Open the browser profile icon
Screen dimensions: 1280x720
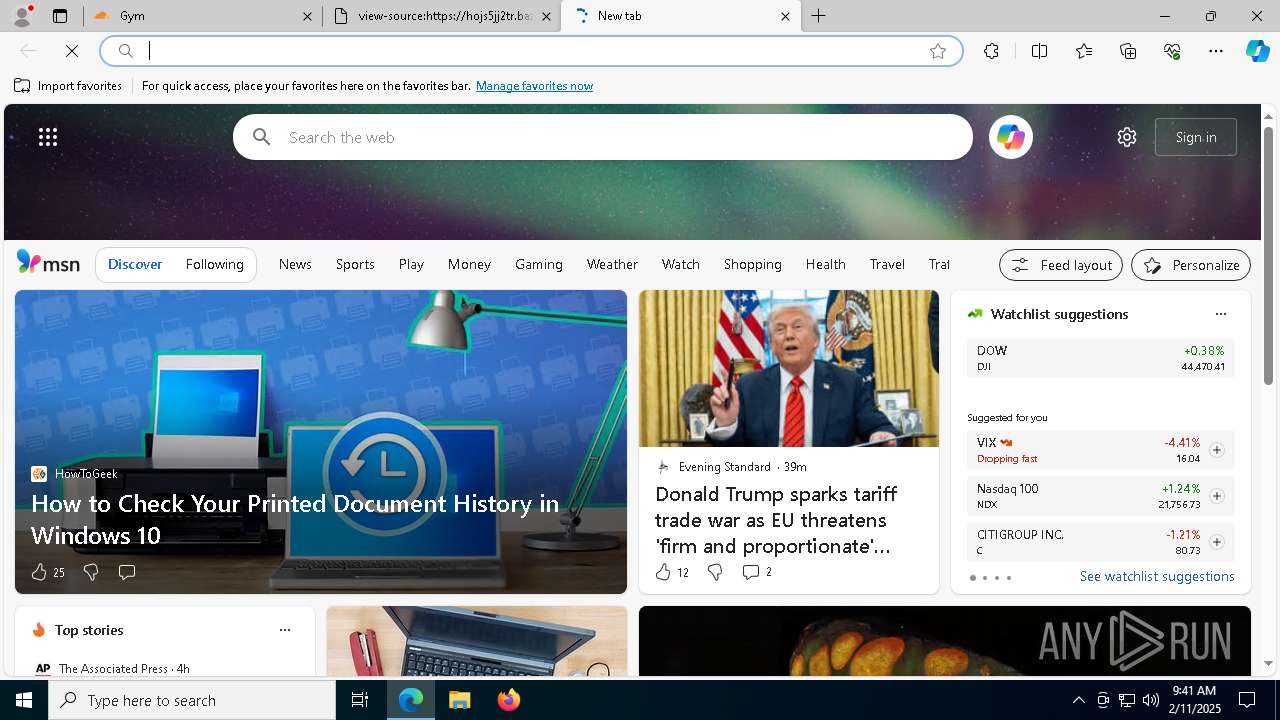(22, 16)
